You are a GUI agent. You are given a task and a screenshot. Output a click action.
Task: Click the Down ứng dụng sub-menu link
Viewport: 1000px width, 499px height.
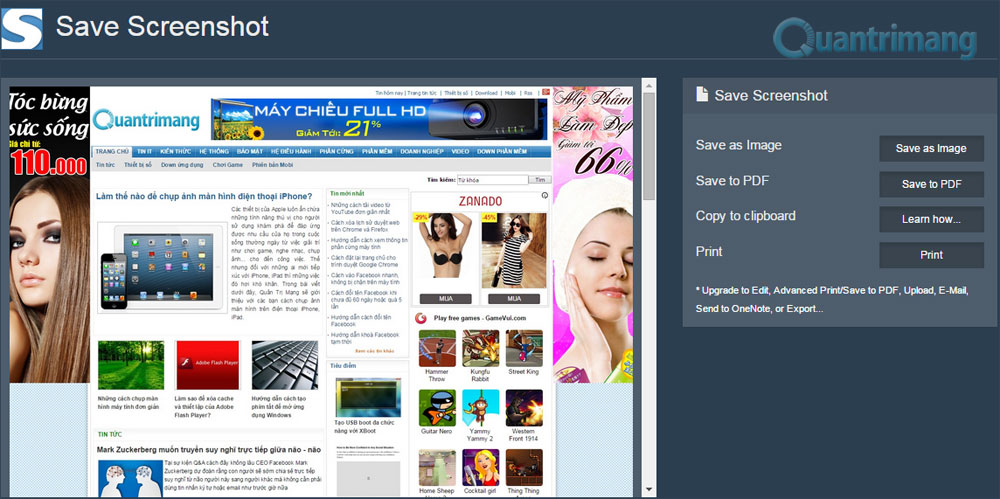[182, 165]
